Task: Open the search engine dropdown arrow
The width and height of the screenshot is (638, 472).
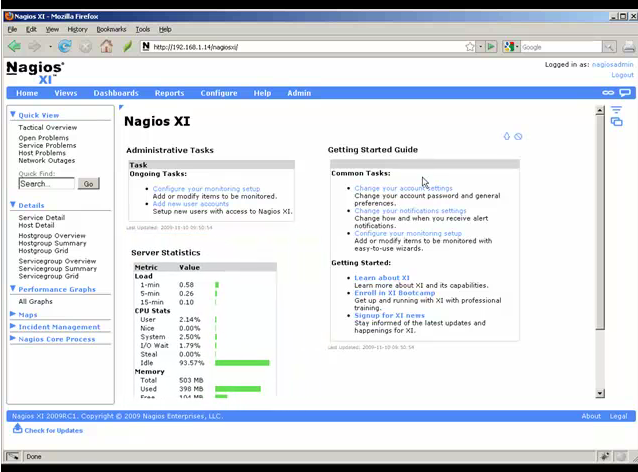Action: (517, 47)
